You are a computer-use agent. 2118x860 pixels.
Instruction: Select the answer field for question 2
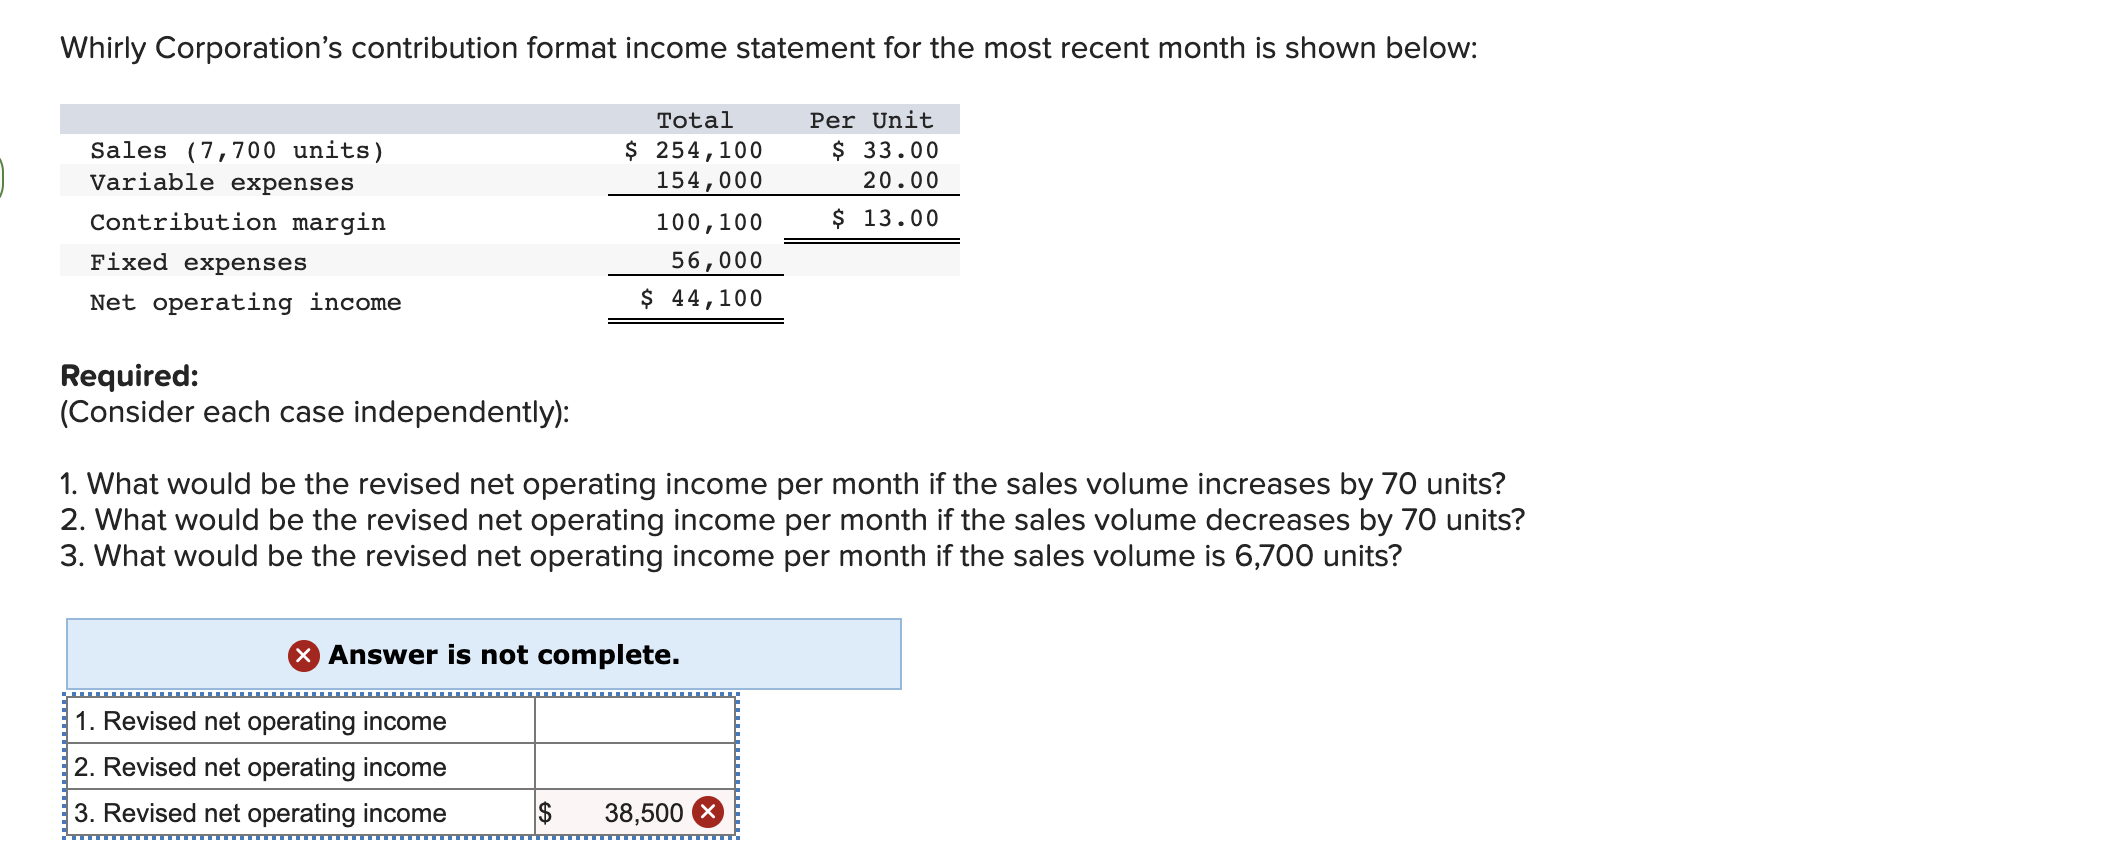(x=633, y=767)
